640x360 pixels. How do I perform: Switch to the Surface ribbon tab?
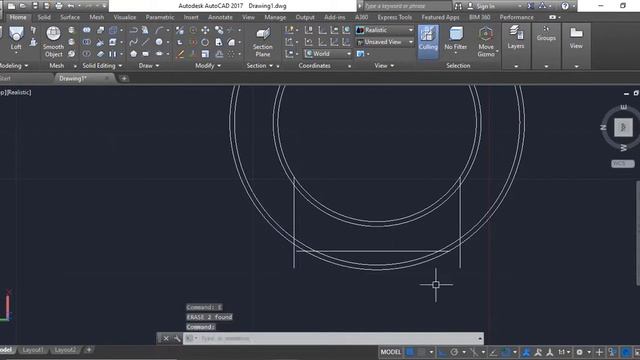[70, 17]
